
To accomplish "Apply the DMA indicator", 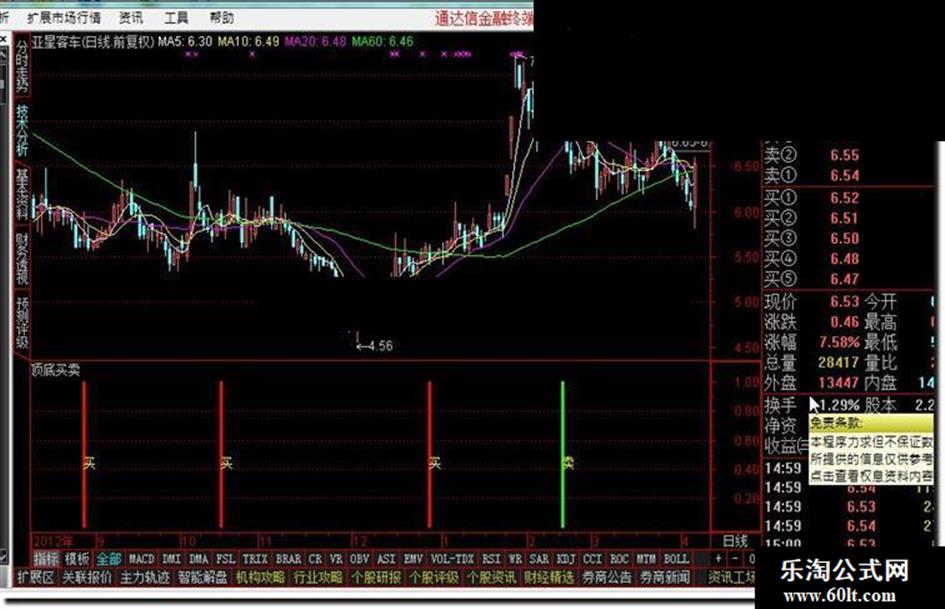I will point(198,559).
